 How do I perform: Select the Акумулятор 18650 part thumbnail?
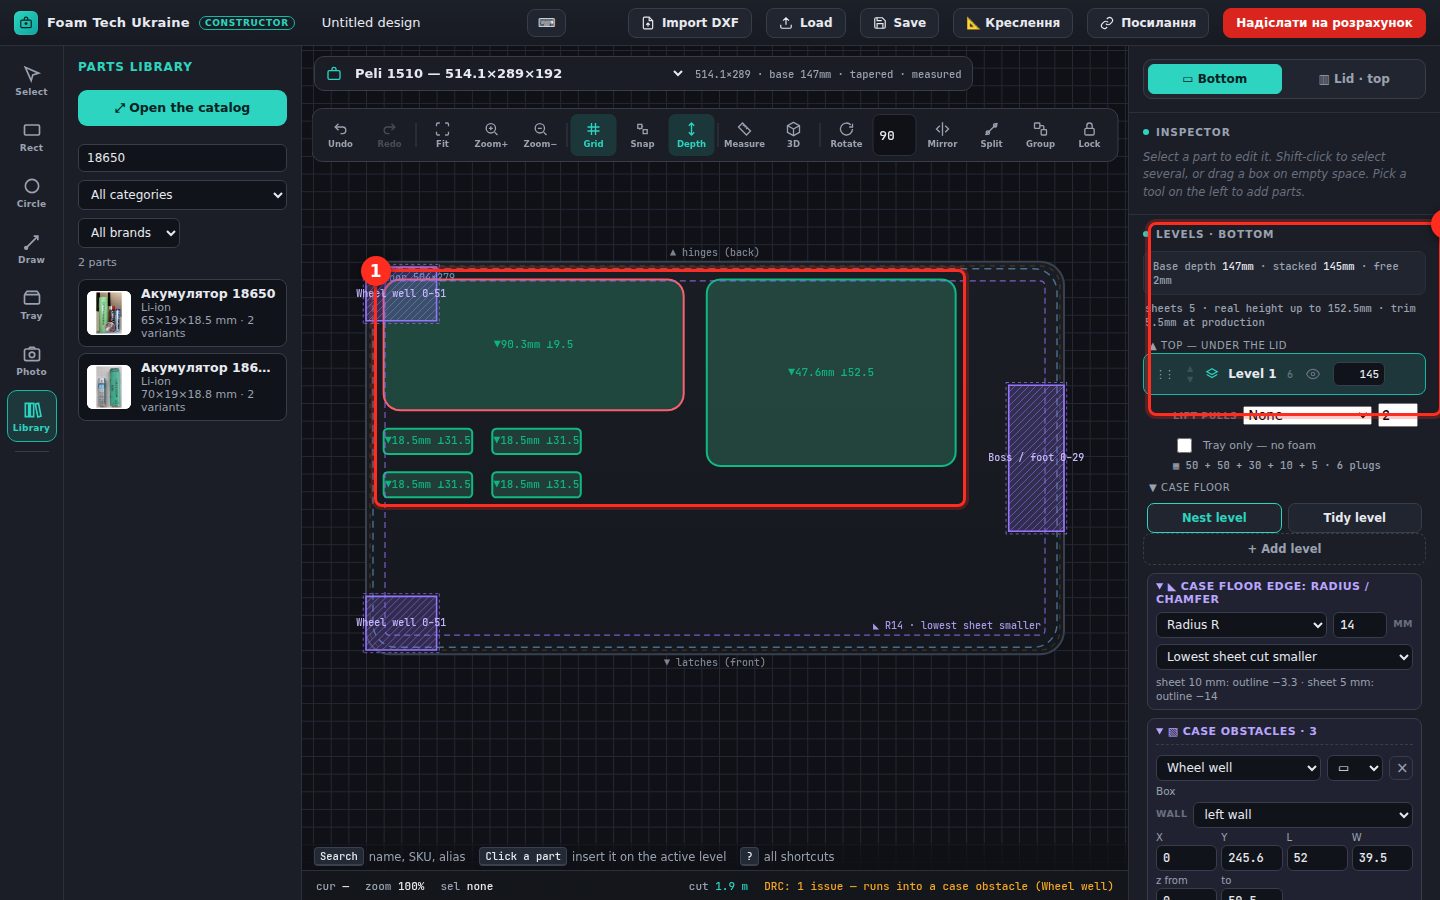[109, 313]
